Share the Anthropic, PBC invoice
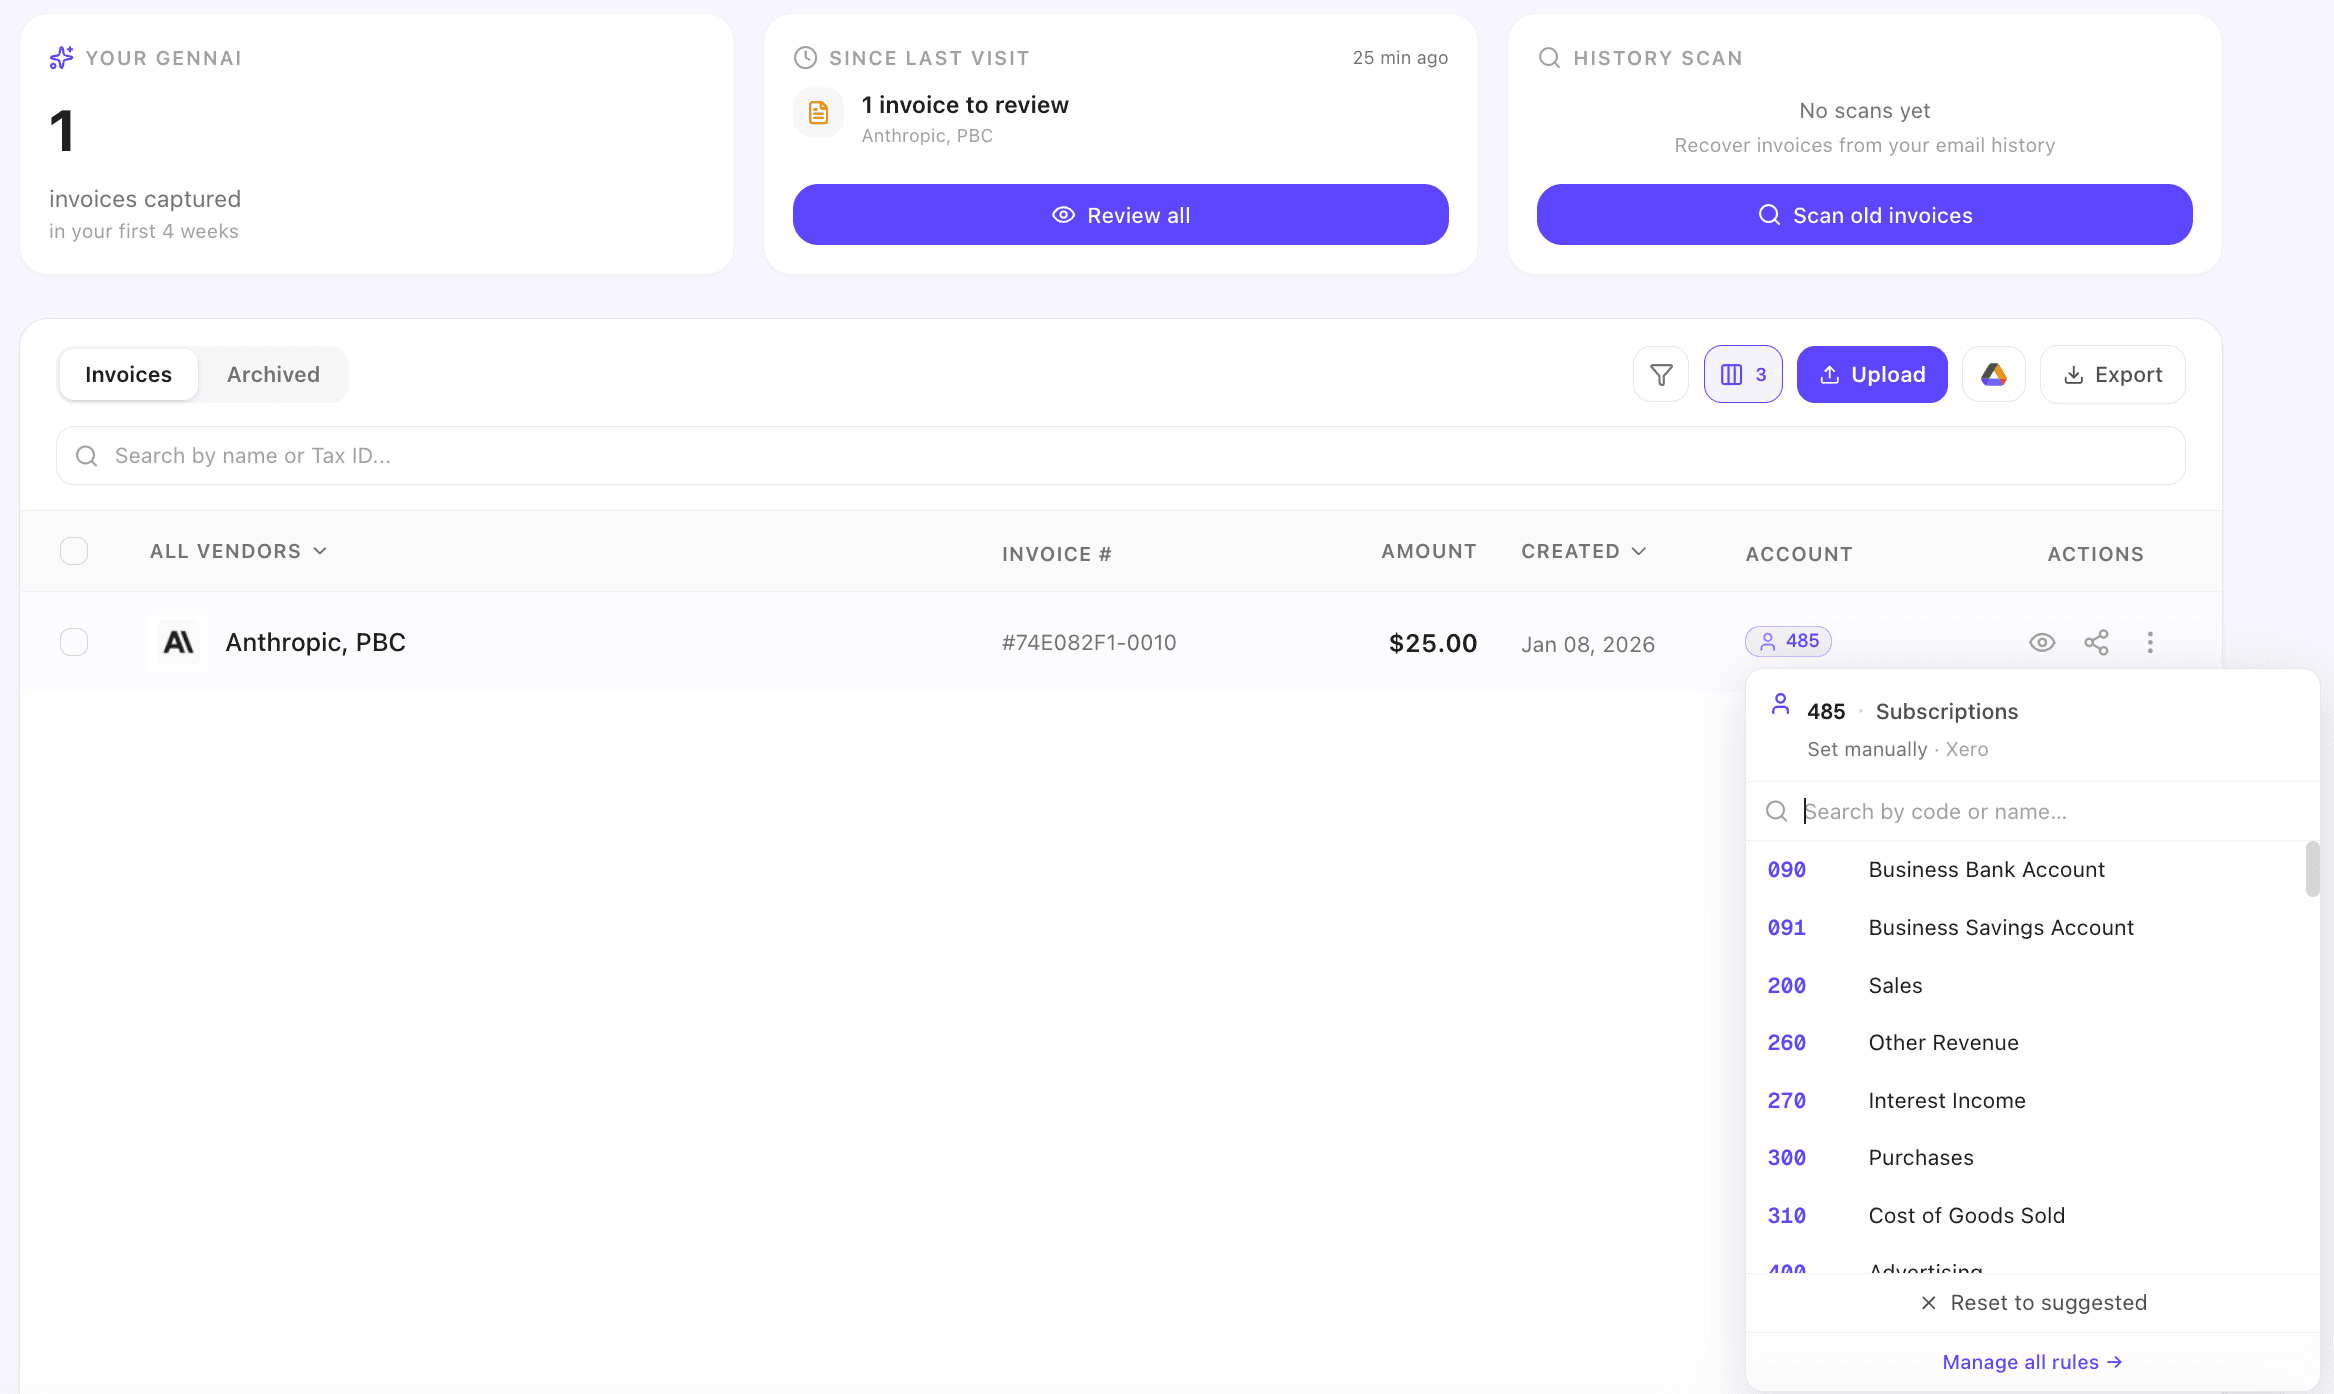Viewport: 2334px width, 1394px height. click(2096, 642)
